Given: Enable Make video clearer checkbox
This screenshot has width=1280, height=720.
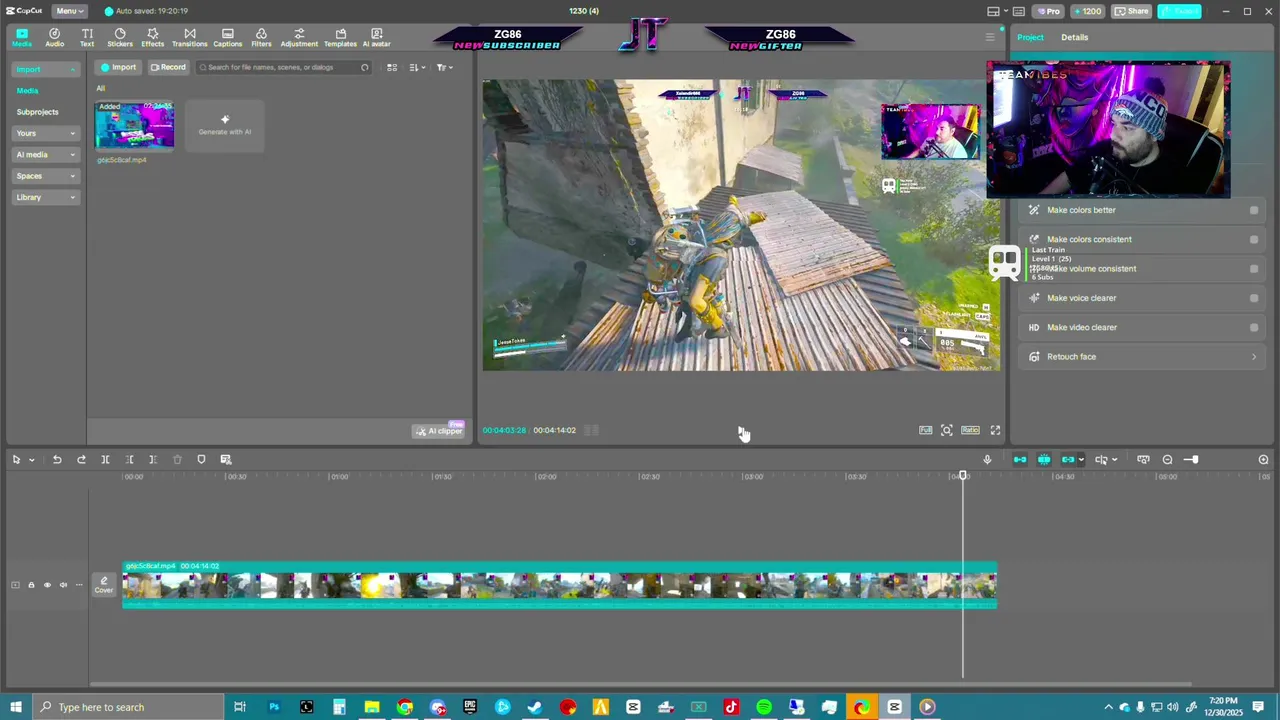Looking at the screenshot, I should click(x=1254, y=327).
